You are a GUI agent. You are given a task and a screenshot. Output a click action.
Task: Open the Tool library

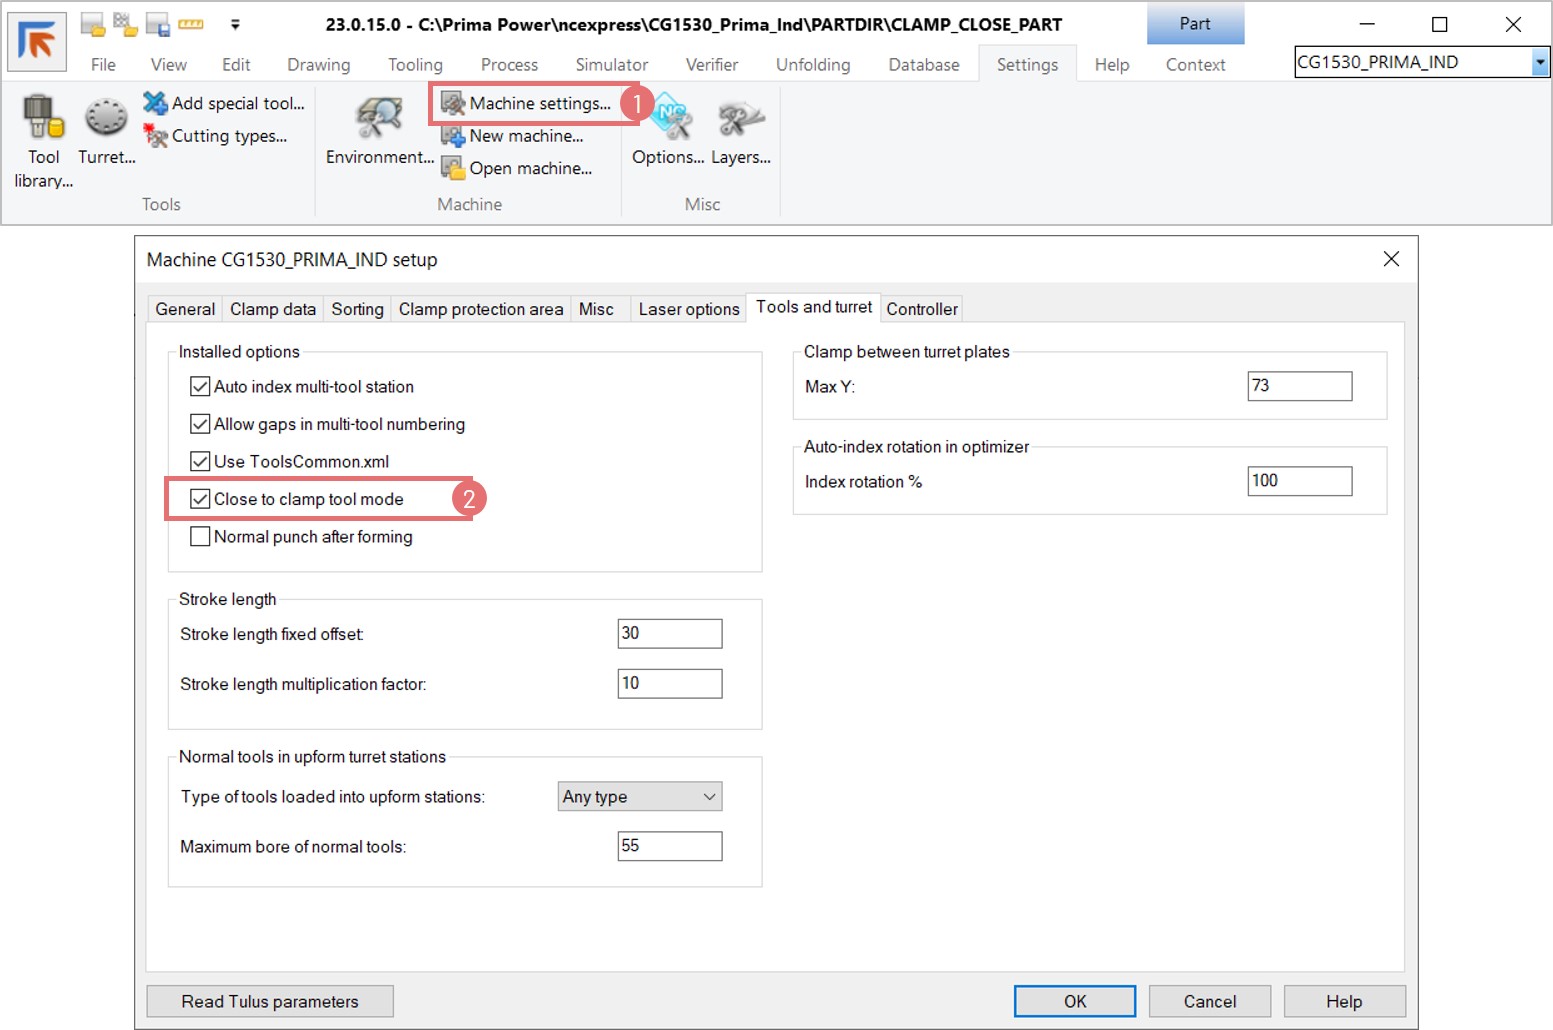point(43,120)
